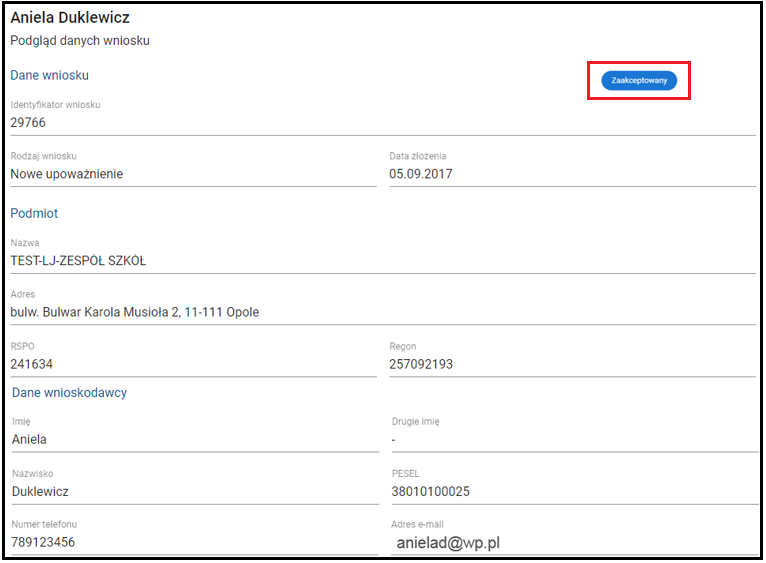The image size is (766, 563).
Task: Click the Dane wnioskodawcy section heading
Action: click(69, 393)
